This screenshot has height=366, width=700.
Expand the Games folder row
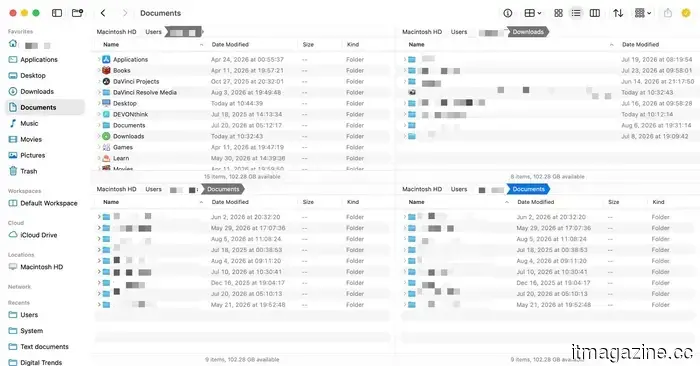click(99, 147)
